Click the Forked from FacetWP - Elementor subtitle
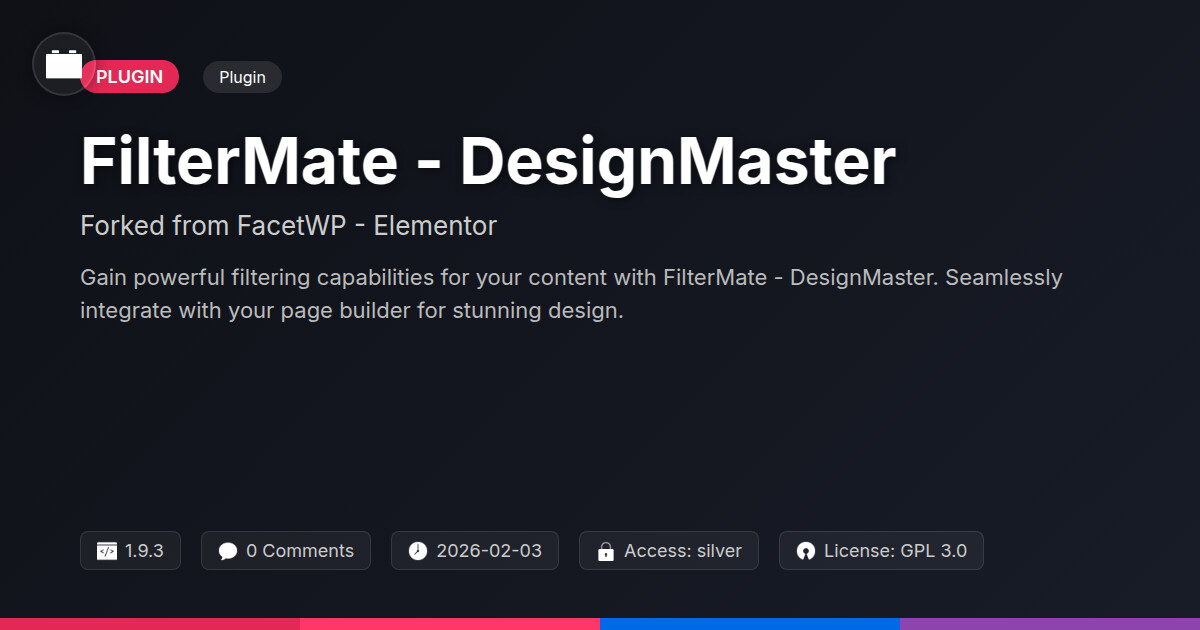1200x630 pixels. click(288, 226)
